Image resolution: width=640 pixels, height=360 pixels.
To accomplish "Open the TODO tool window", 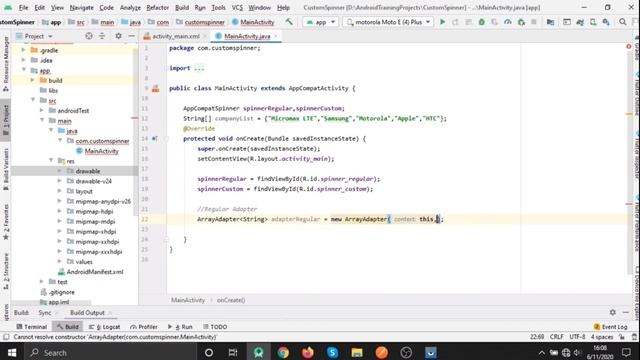I will pos(215,327).
